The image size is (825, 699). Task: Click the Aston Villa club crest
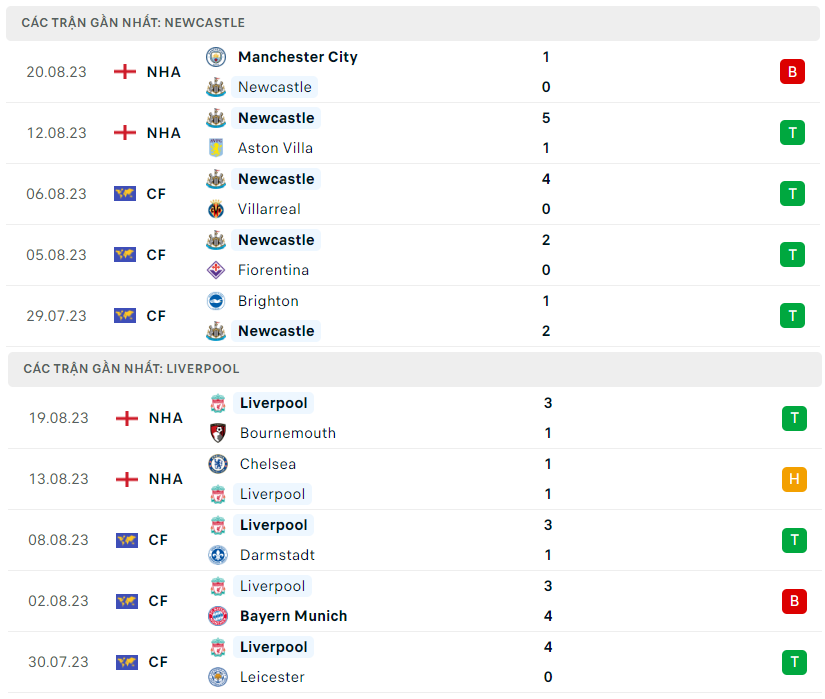[216, 148]
